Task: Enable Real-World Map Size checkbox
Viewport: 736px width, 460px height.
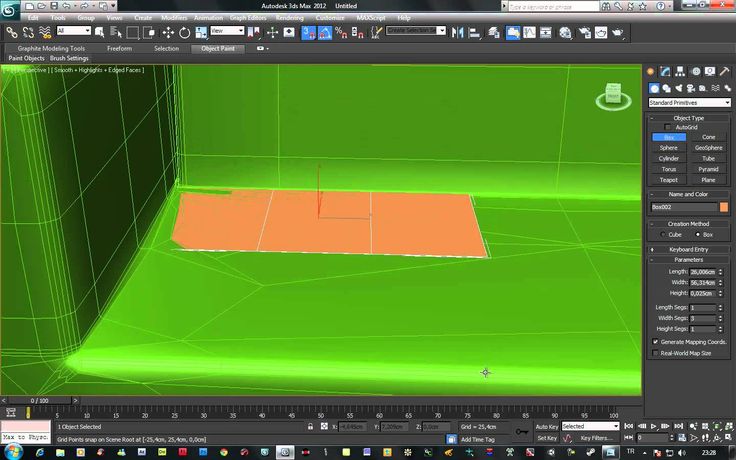Action: (x=656, y=352)
